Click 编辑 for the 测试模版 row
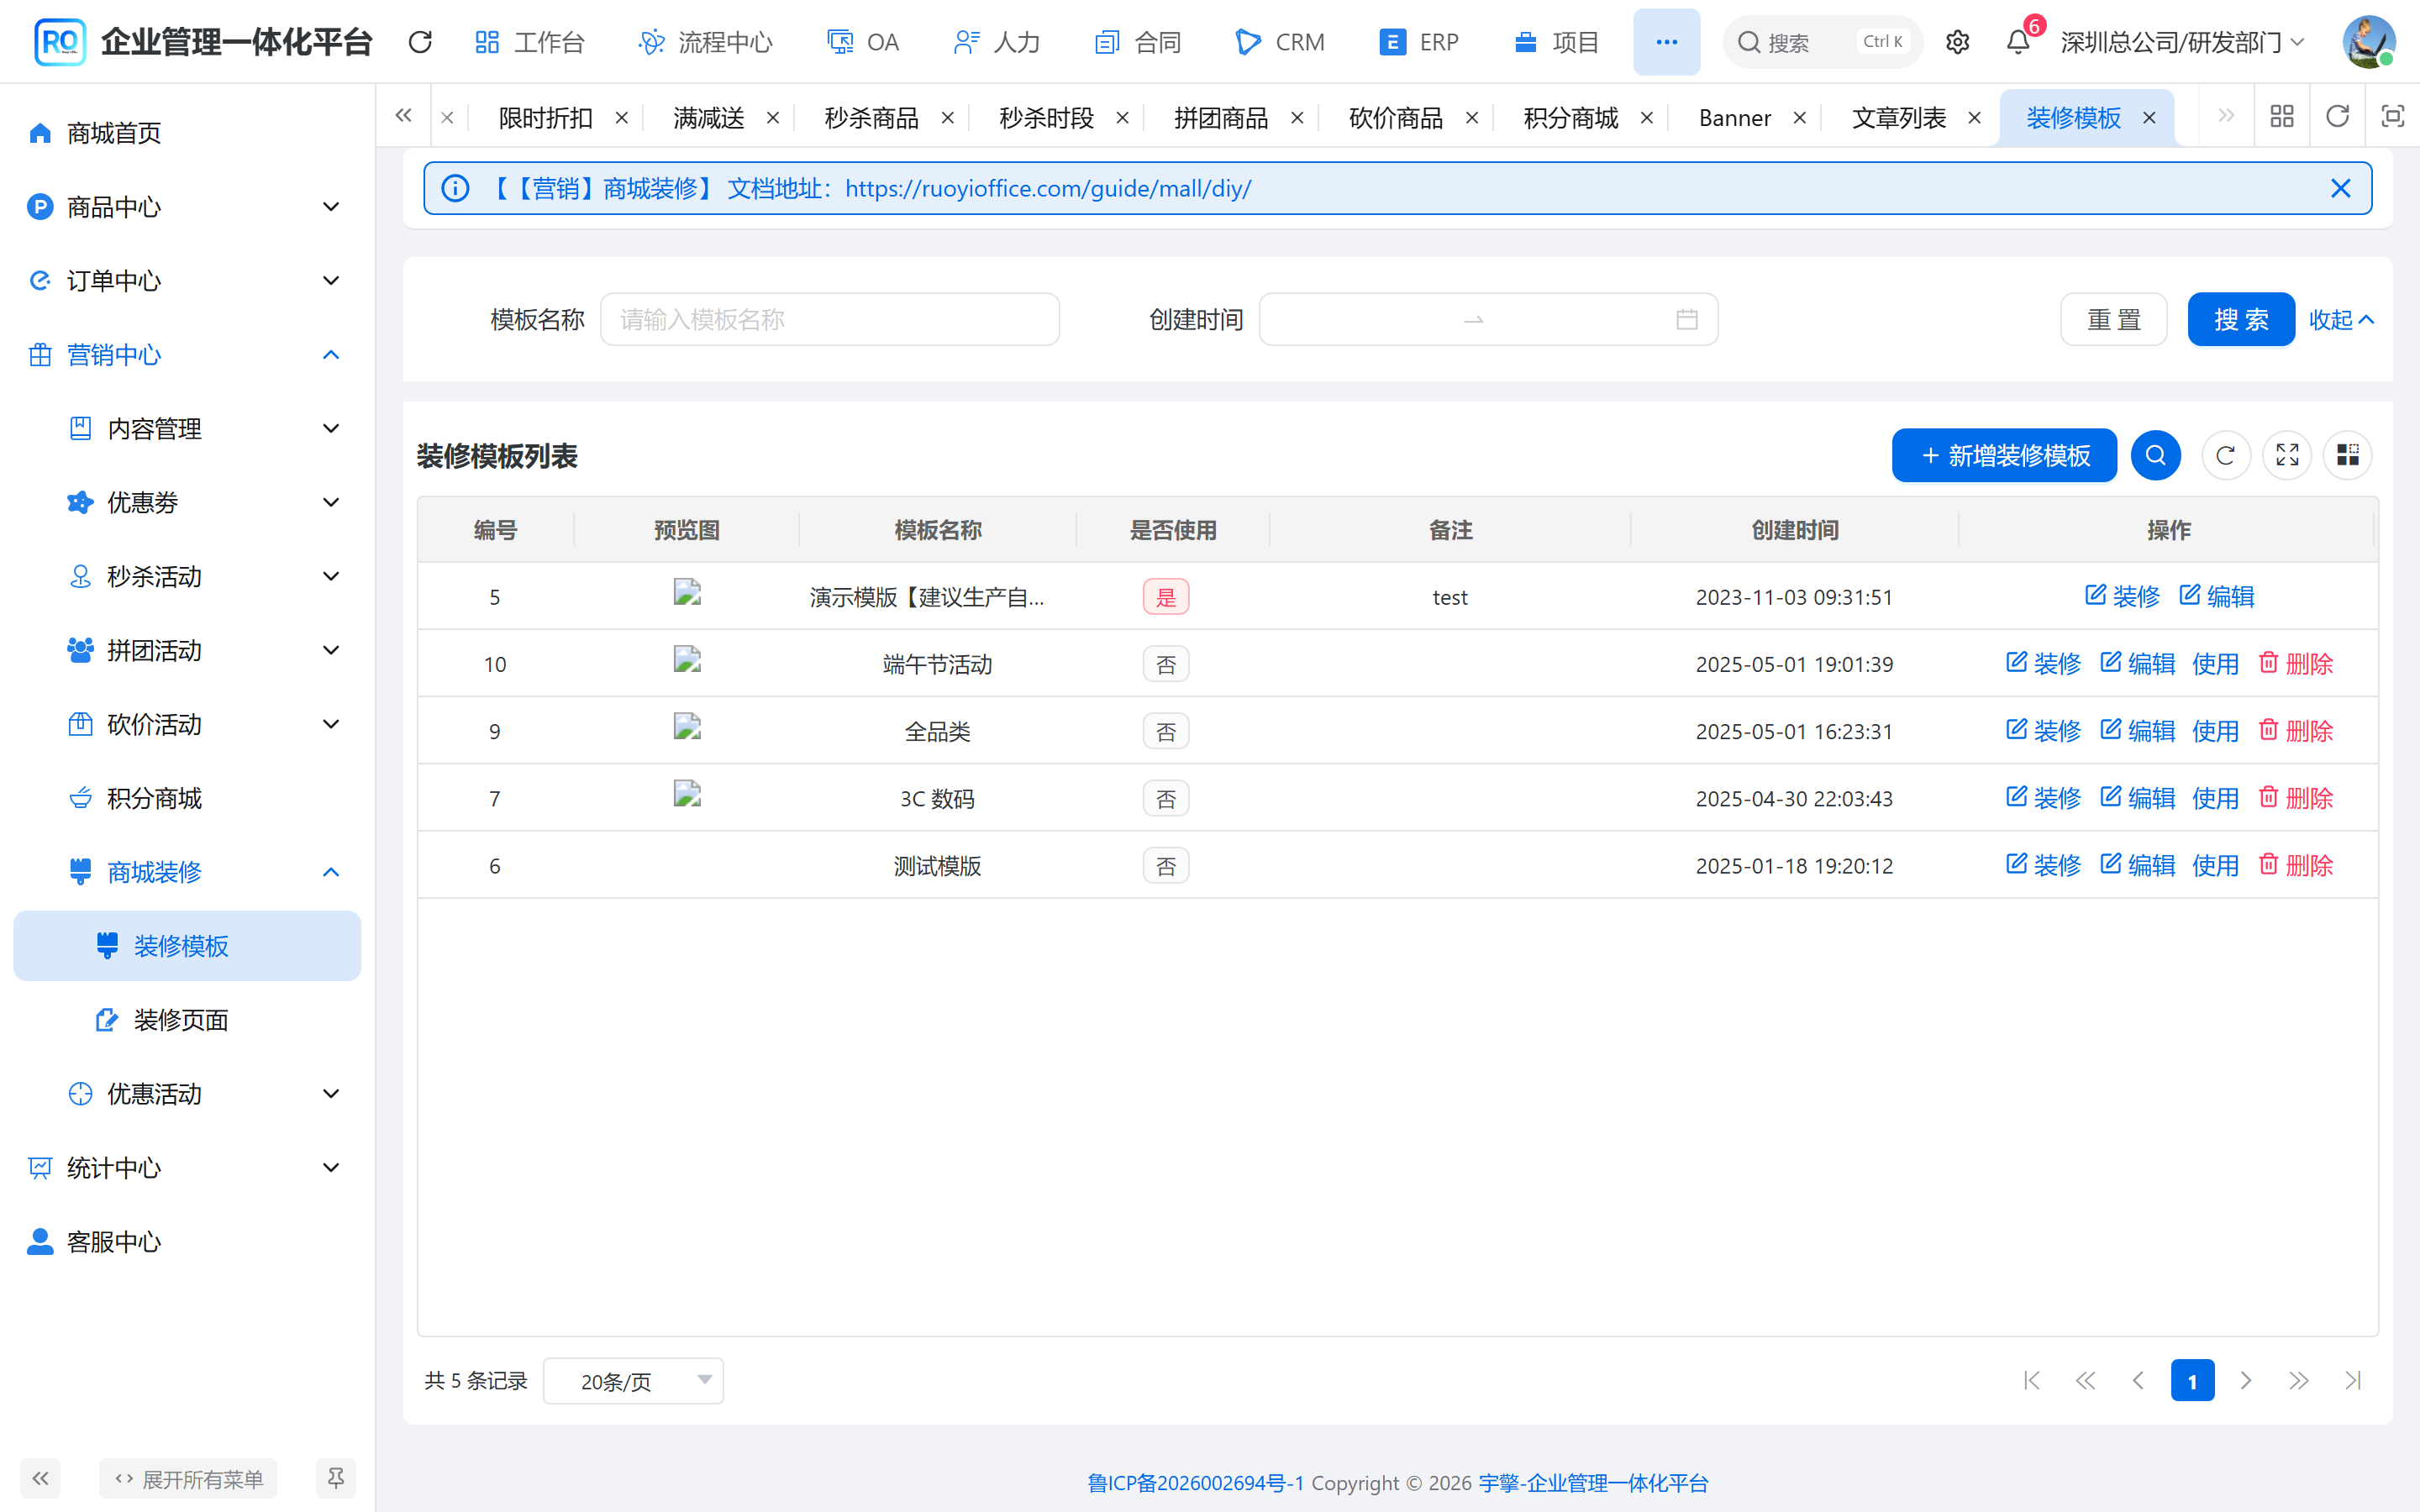This screenshot has width=2420, height=1512. (x=2137, y=865)
